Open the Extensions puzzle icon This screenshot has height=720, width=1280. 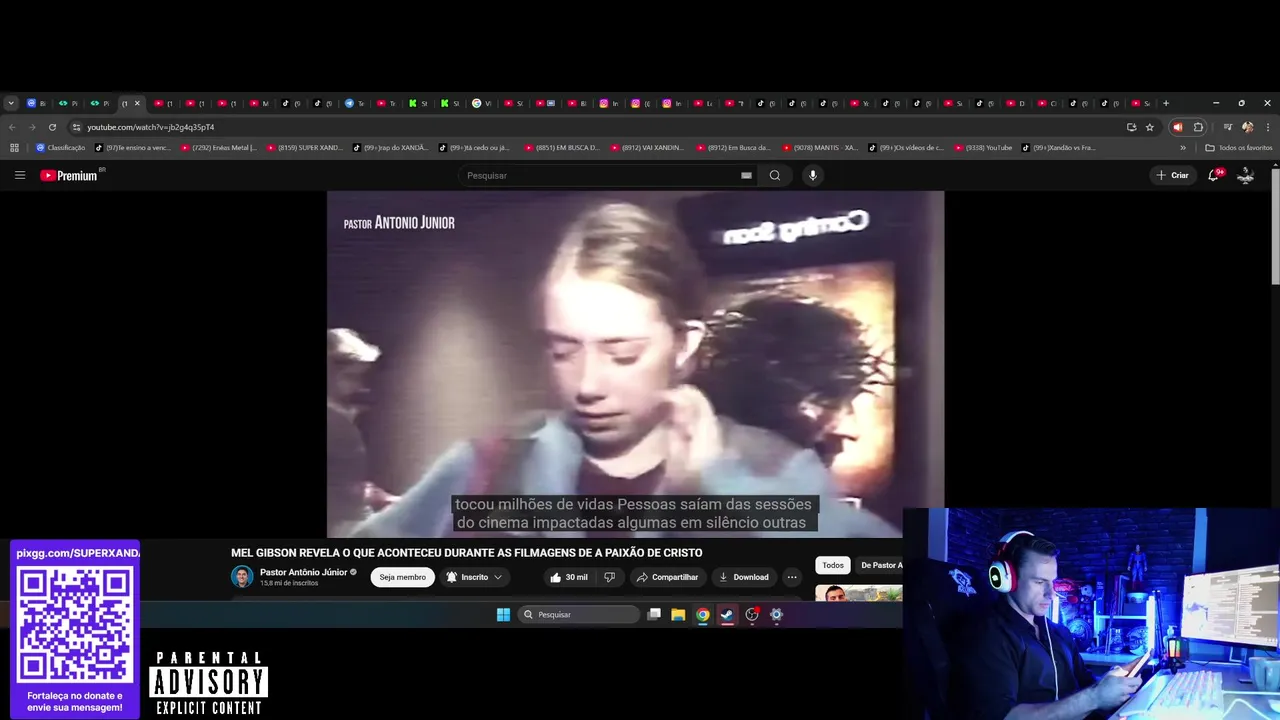tap(1198, 127)
